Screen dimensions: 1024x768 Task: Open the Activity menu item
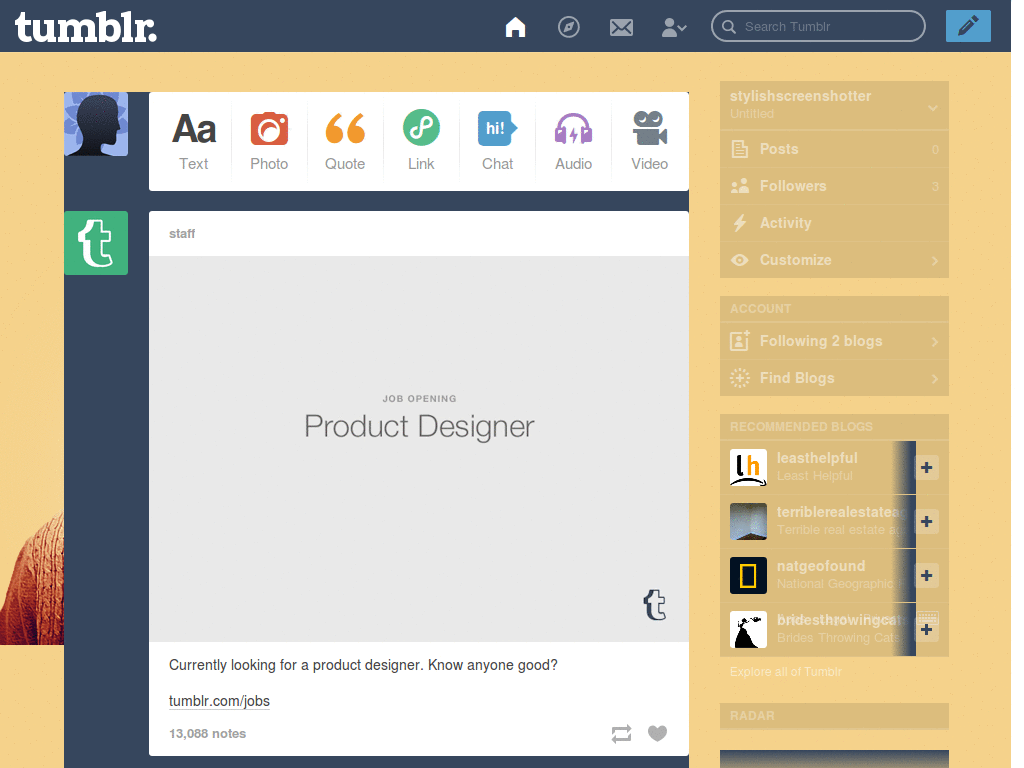834,223
